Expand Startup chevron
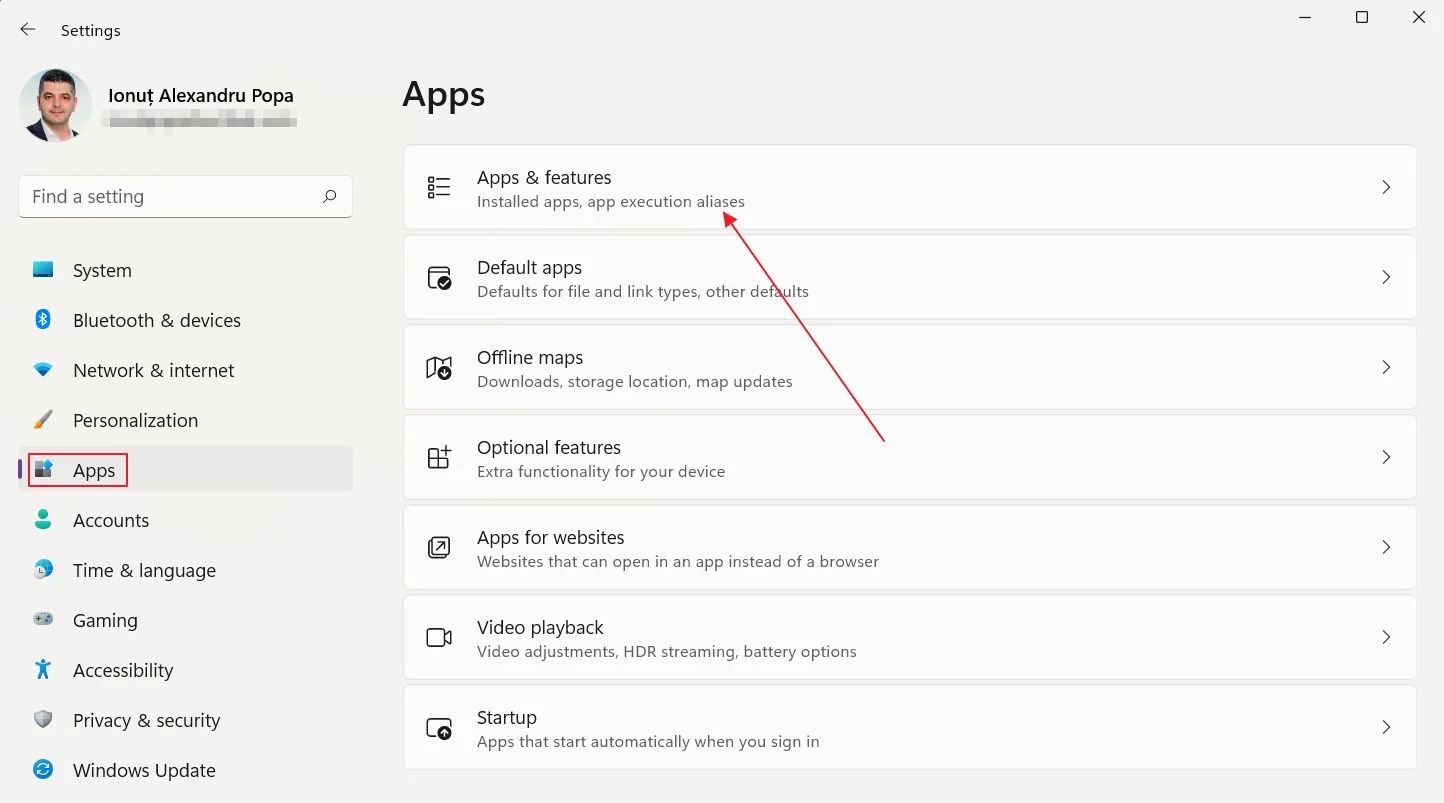This screenshot has height=803, width=1444. pyautogui.click(x=1386, y=727)
